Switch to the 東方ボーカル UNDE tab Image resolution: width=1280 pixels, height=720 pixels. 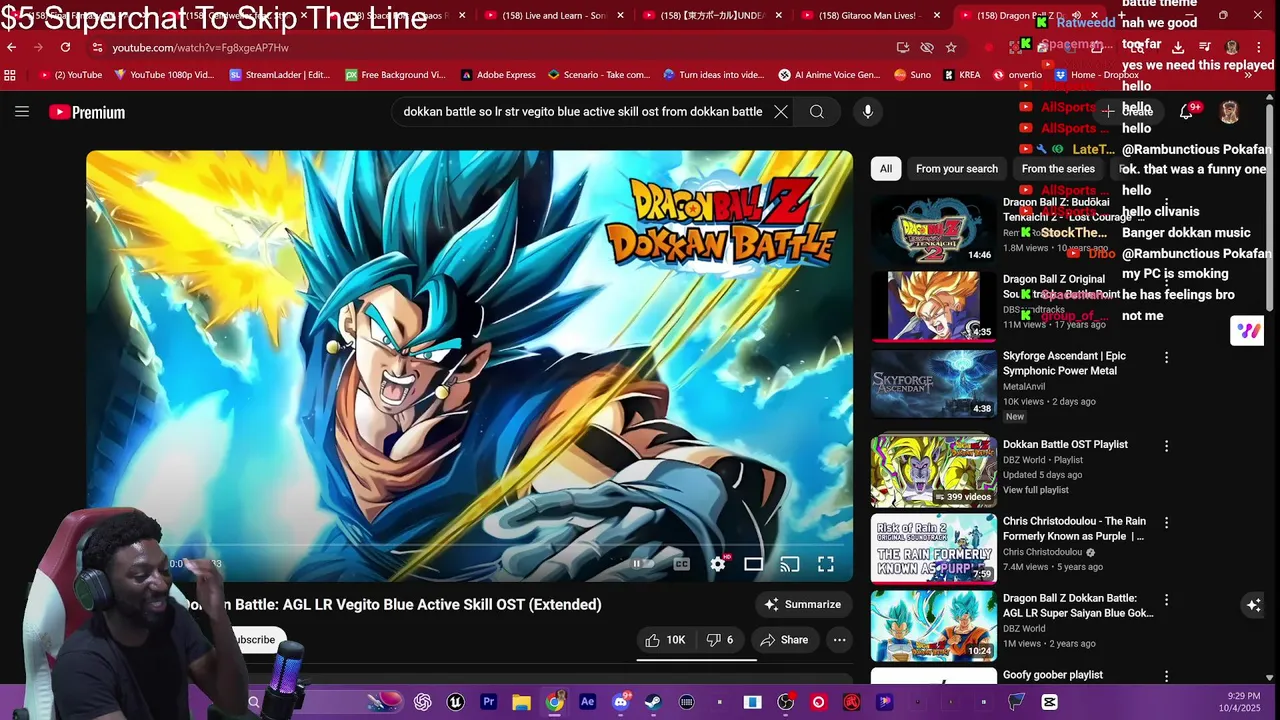click(x=713, y=15)
